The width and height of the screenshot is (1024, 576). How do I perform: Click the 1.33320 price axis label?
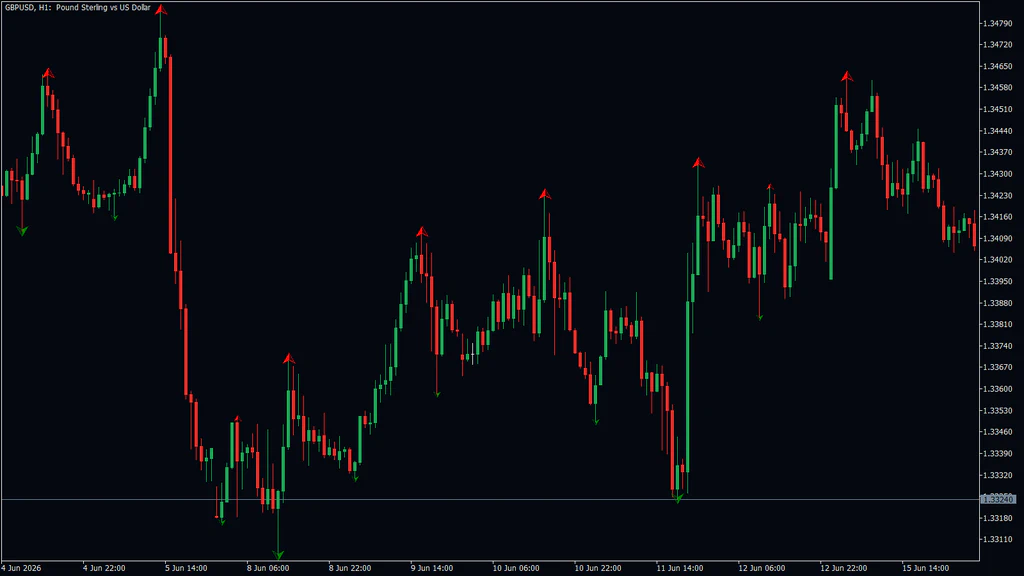click(998, 475)
